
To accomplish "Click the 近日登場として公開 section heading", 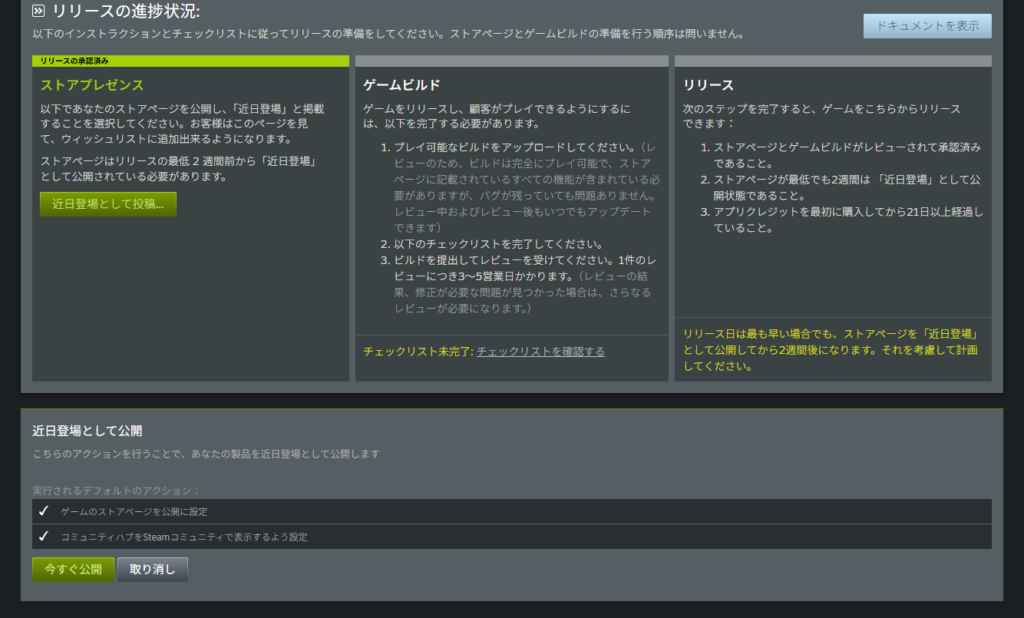I will tap(87, 431).
